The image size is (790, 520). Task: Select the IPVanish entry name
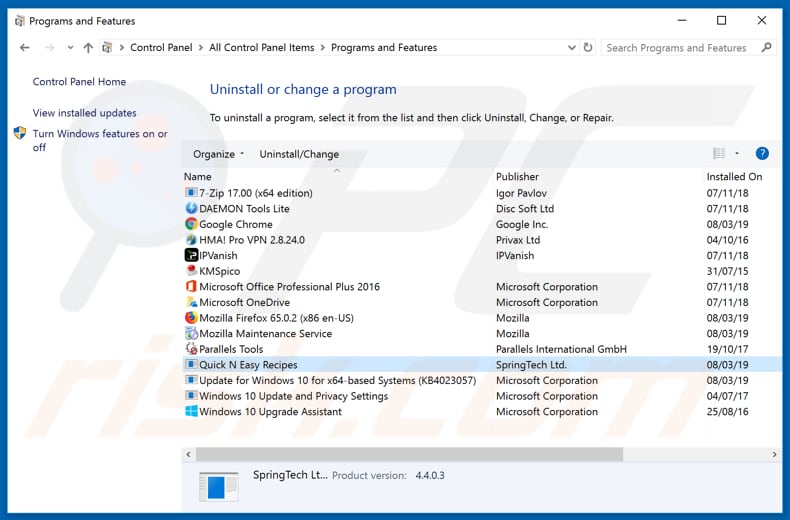pyautogui.click(x=218, y=255)
